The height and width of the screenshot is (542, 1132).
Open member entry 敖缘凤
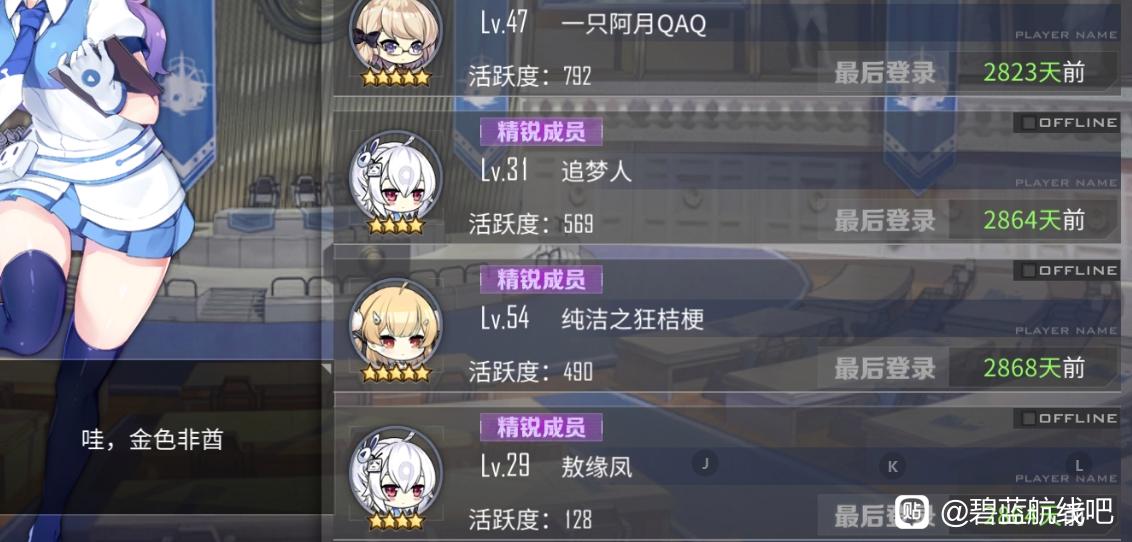[727, 468]
